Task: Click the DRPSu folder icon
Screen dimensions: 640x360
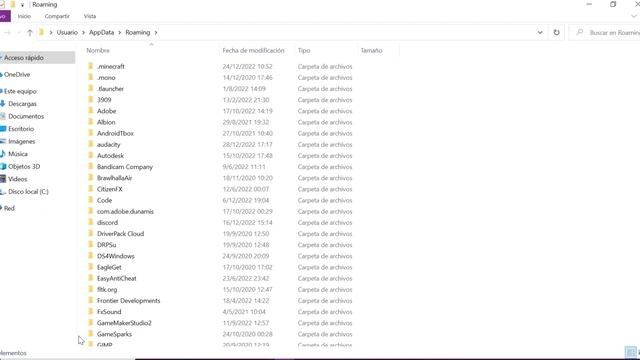Action: click(x=91, y=245)
